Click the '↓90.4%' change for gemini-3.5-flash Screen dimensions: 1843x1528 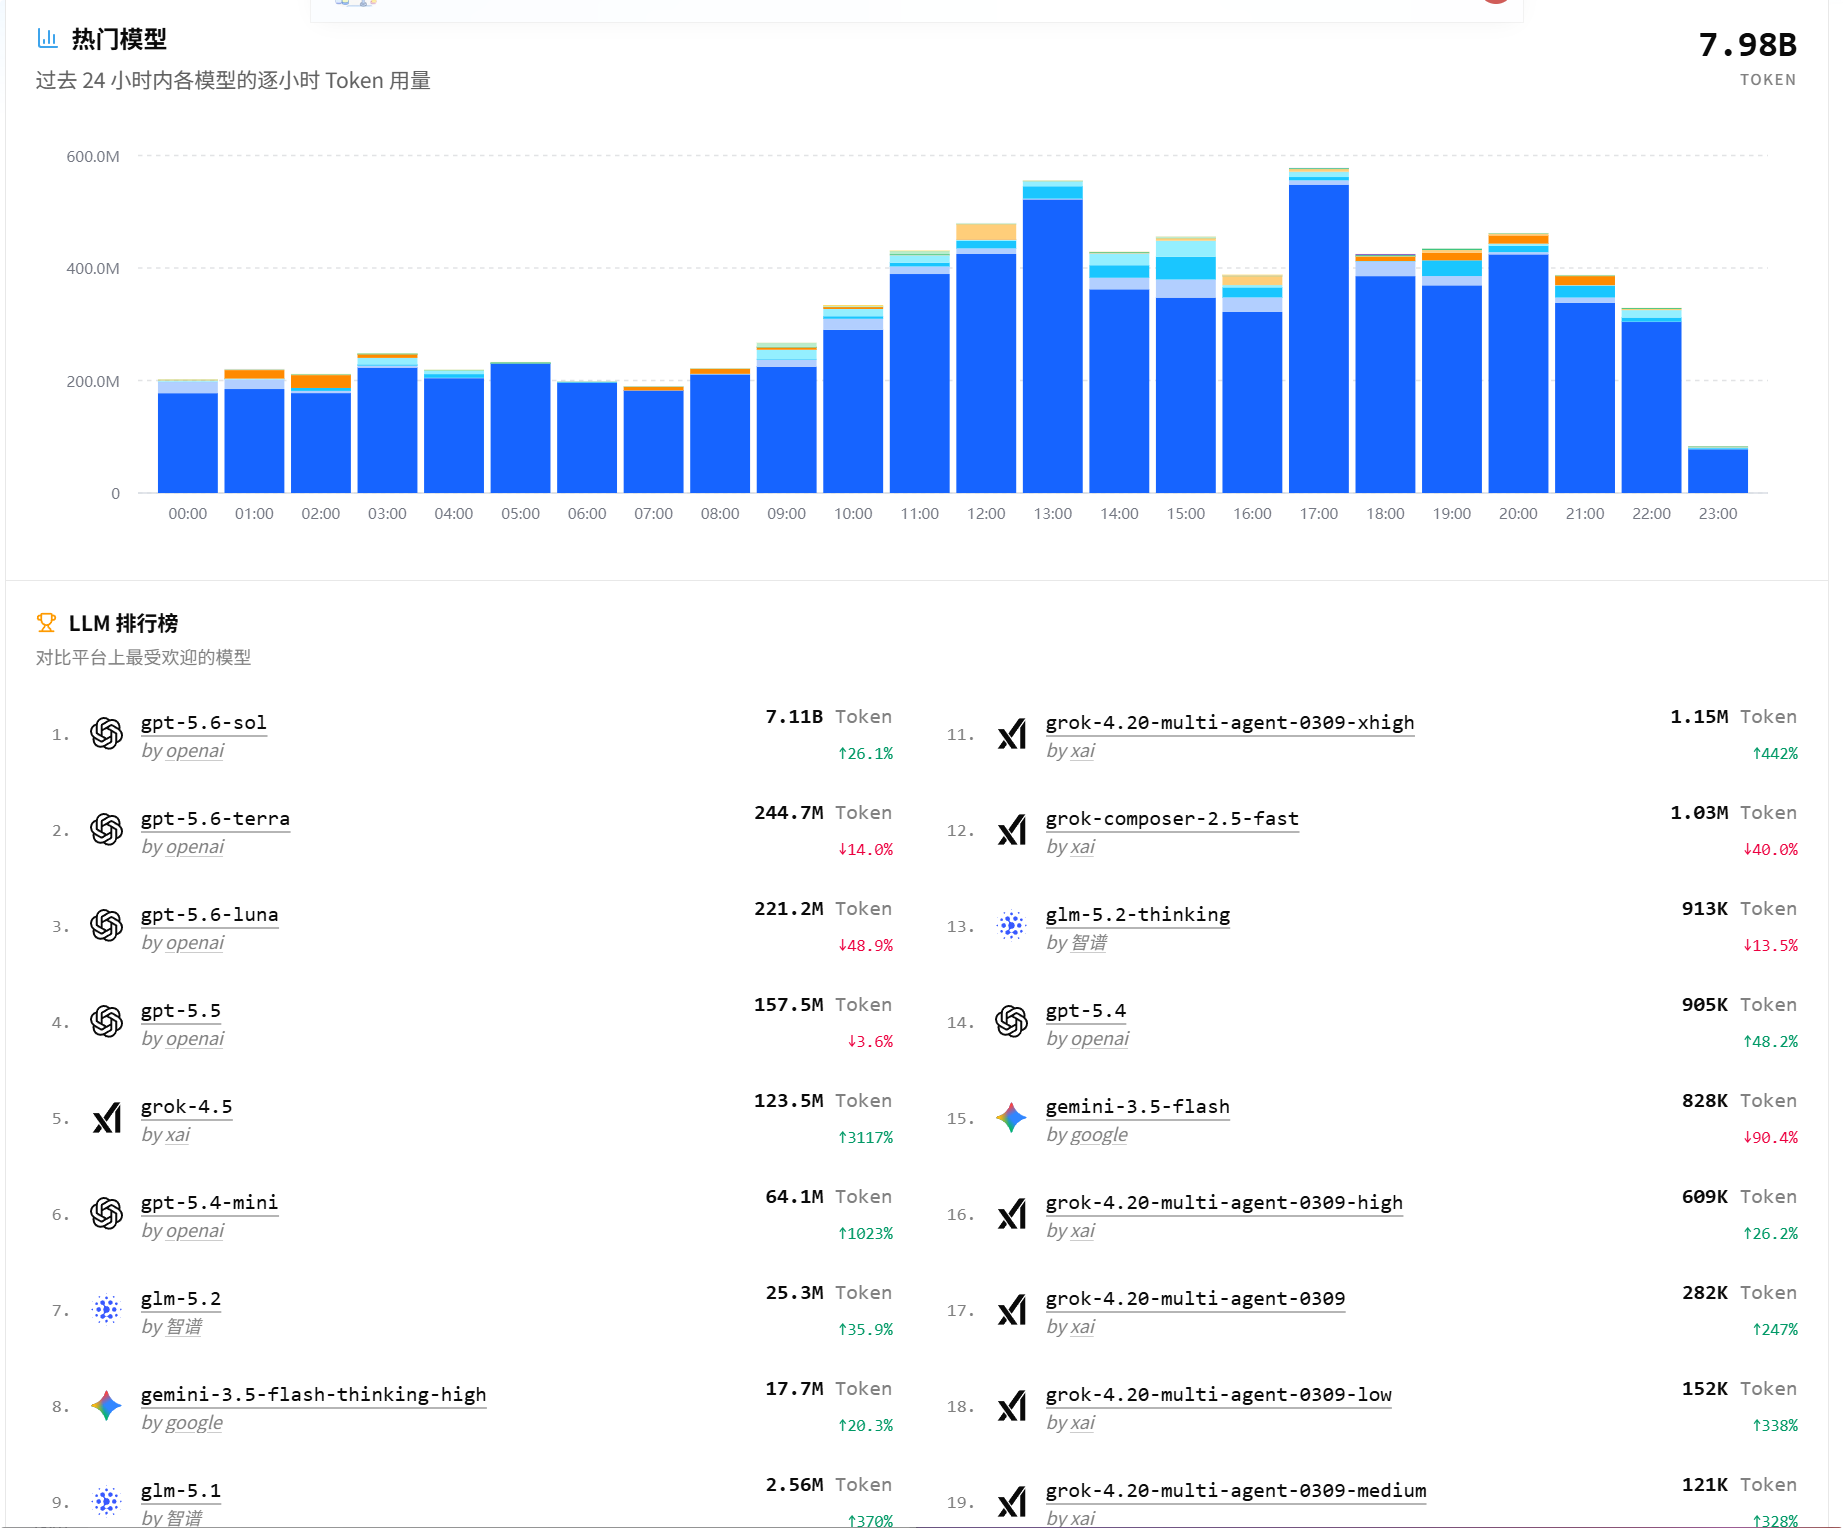1770,1138
